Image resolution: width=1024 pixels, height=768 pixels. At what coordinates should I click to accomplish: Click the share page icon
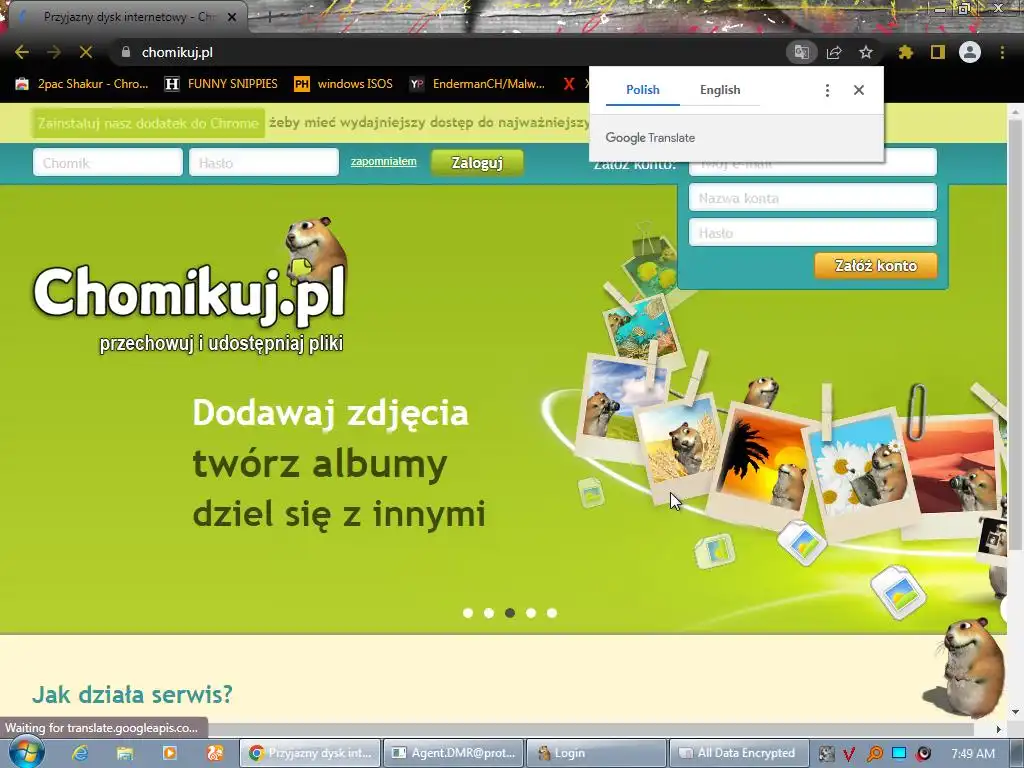pos(834,52)
